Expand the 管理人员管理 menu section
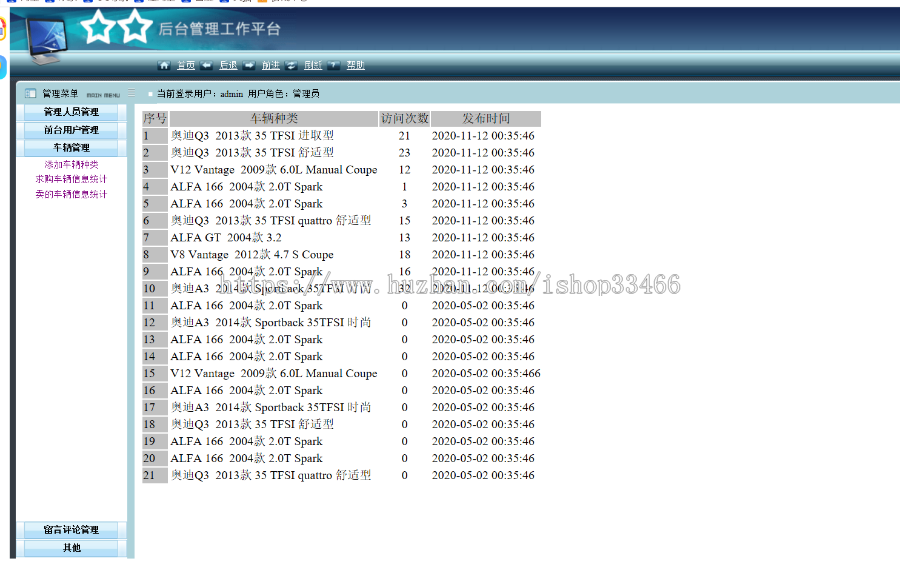This screenshot has width=900, height=564. pos(71,112)
